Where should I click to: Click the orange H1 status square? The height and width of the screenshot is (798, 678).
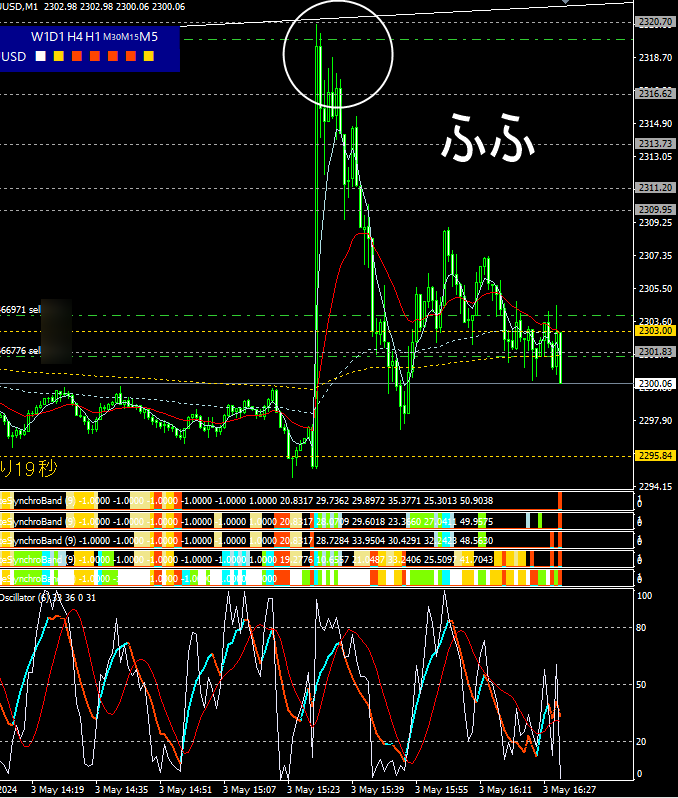(x=95, y=56)
